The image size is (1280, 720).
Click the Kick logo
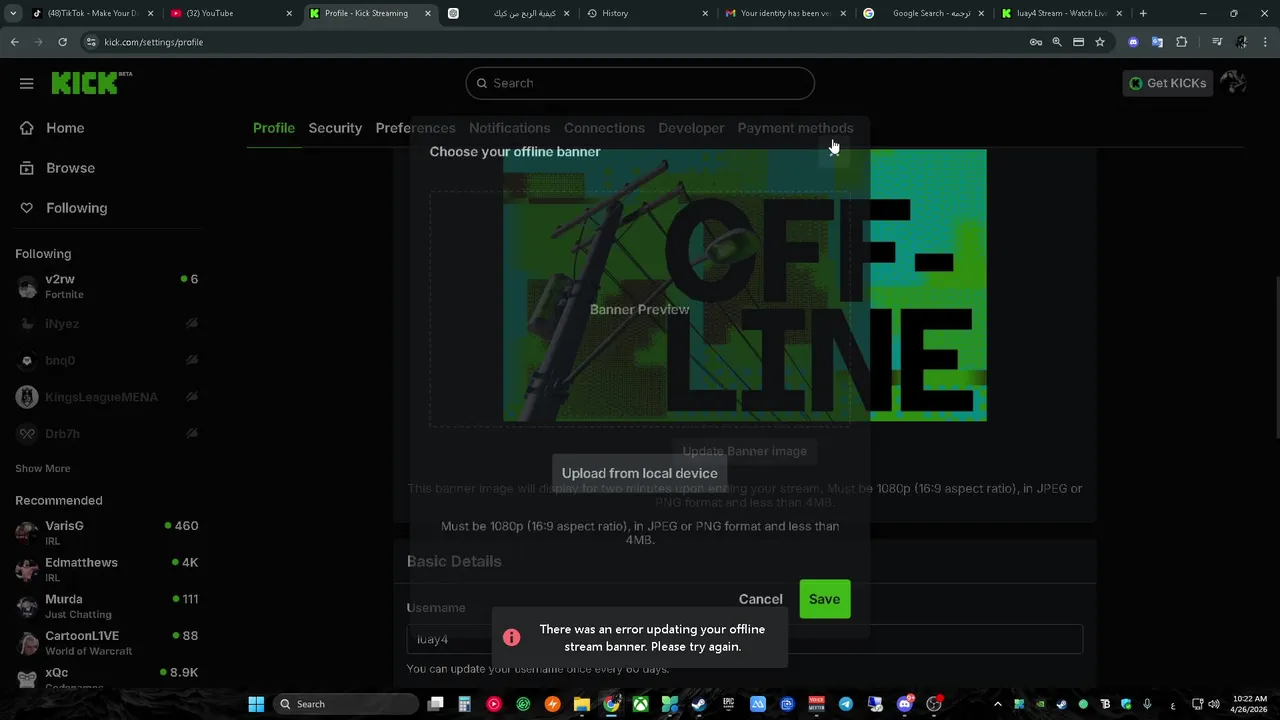pyautogui.click(x=91, y=83)
